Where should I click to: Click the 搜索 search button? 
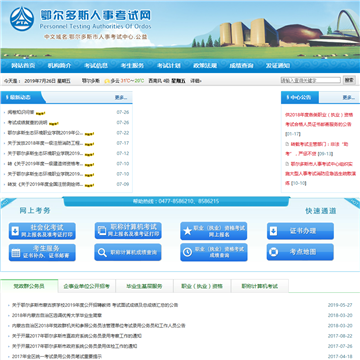[349, 80]
